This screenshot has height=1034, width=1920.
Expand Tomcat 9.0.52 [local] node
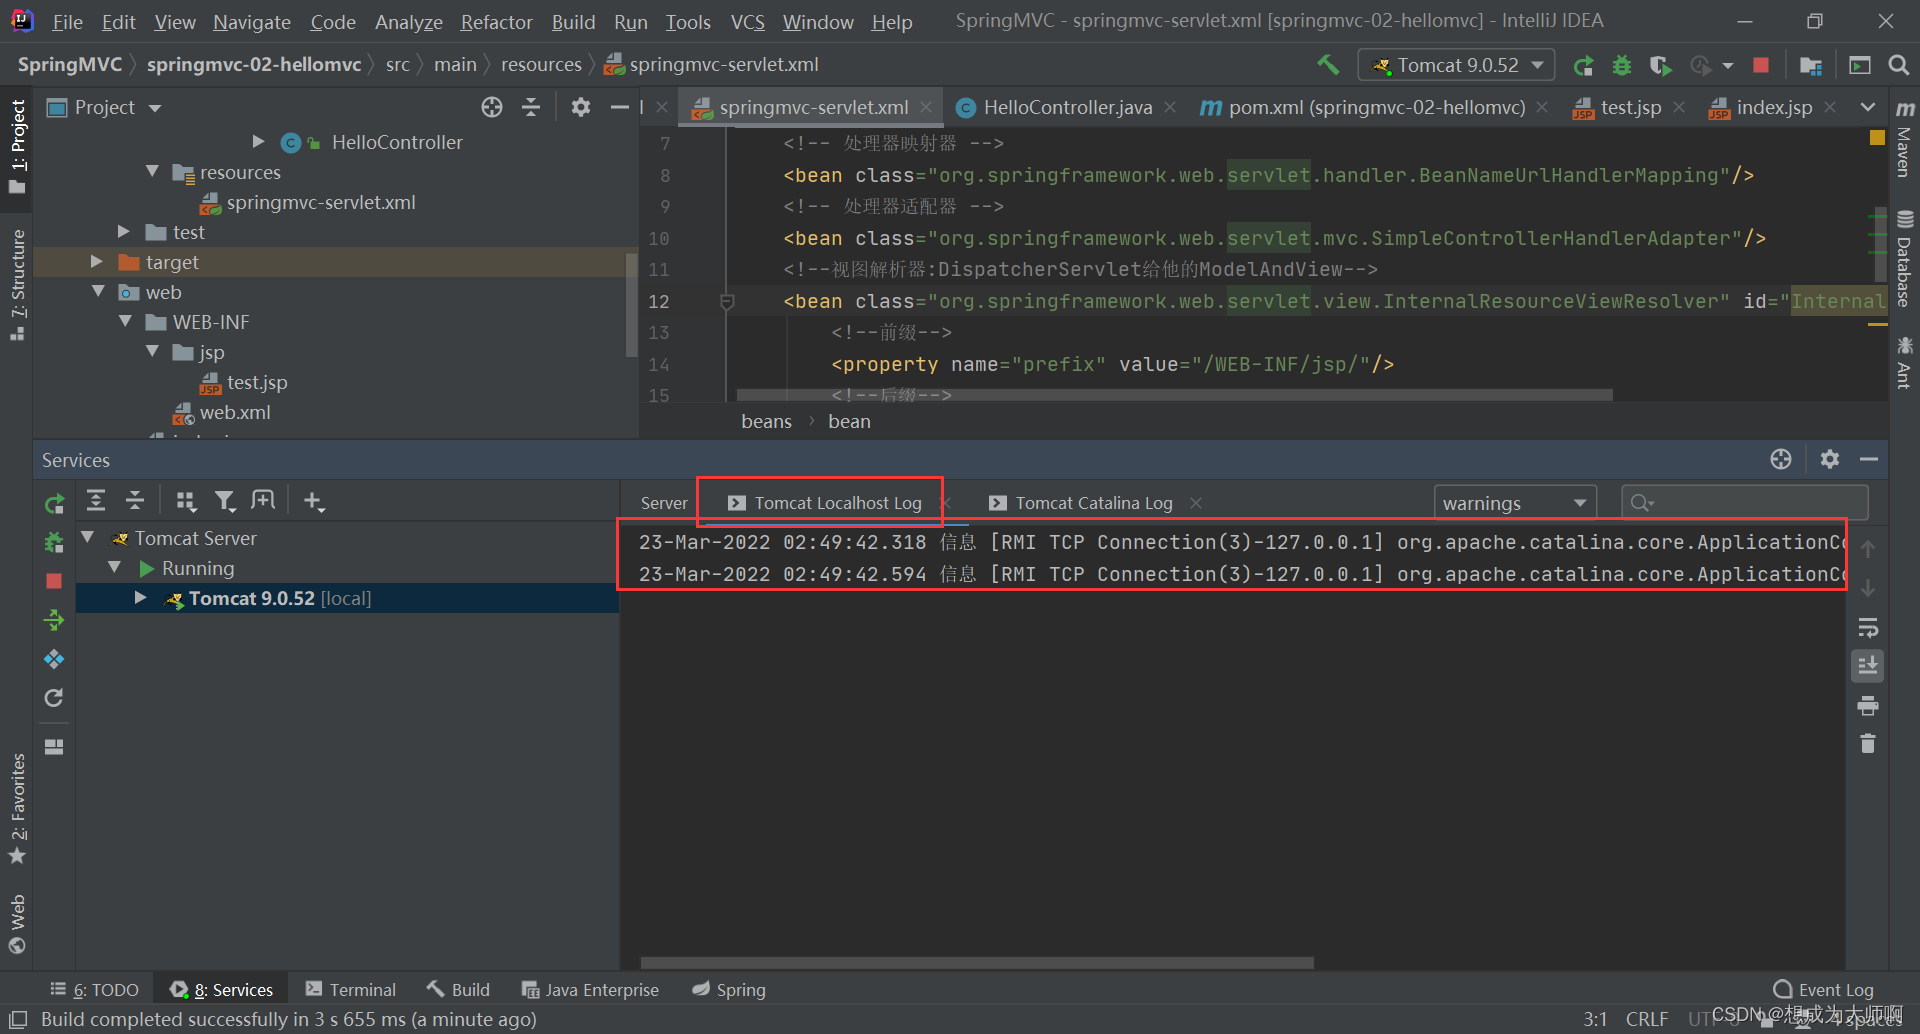140,598
